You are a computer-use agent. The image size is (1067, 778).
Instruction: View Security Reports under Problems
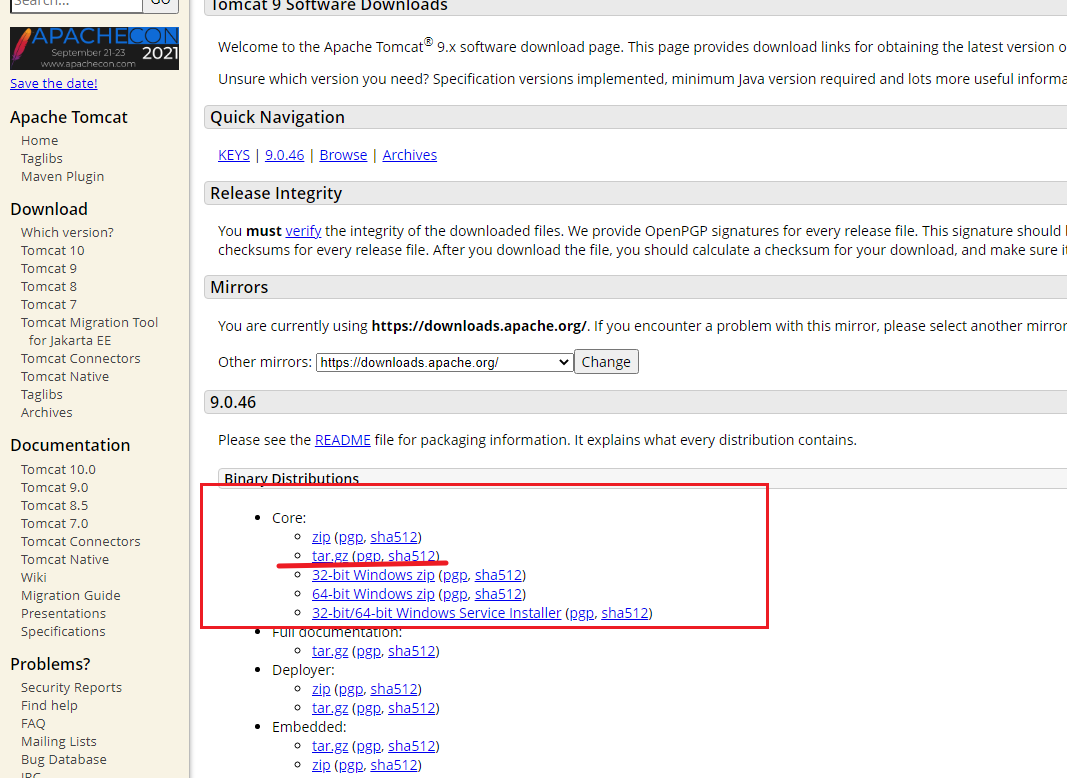pyautogui.click(x=71, y=687)
